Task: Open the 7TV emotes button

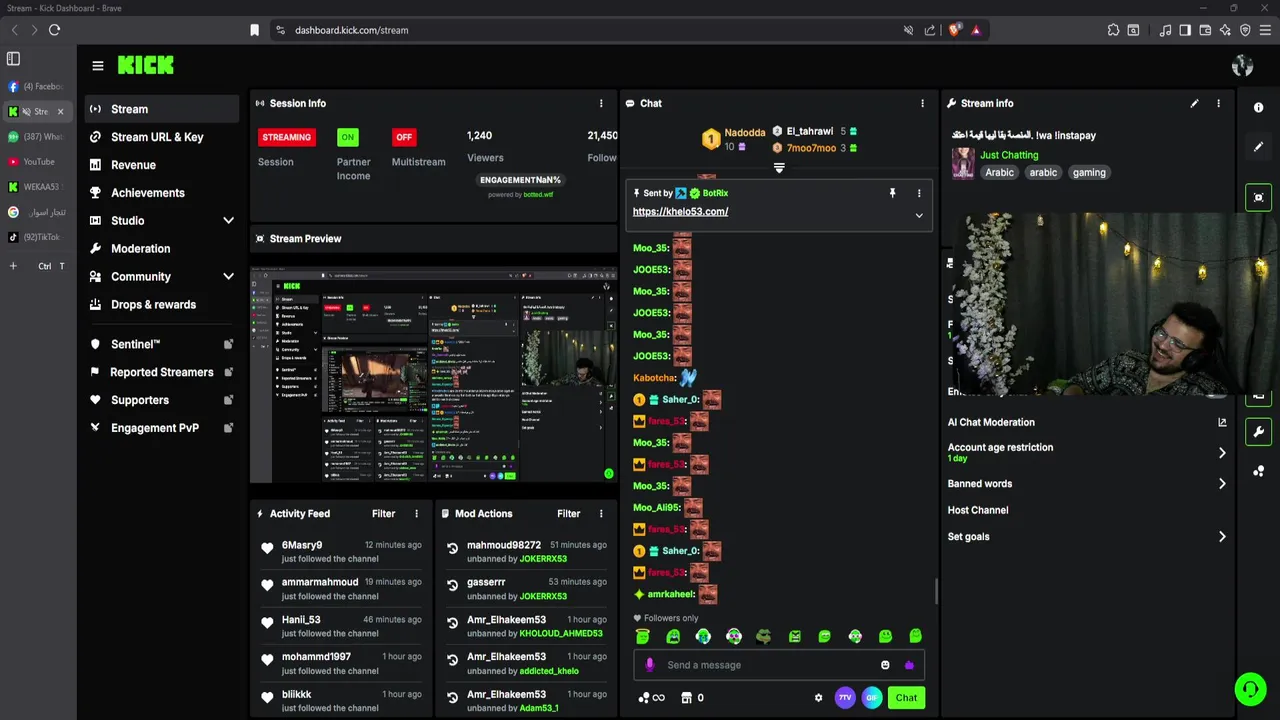Action: pos(845,698)
